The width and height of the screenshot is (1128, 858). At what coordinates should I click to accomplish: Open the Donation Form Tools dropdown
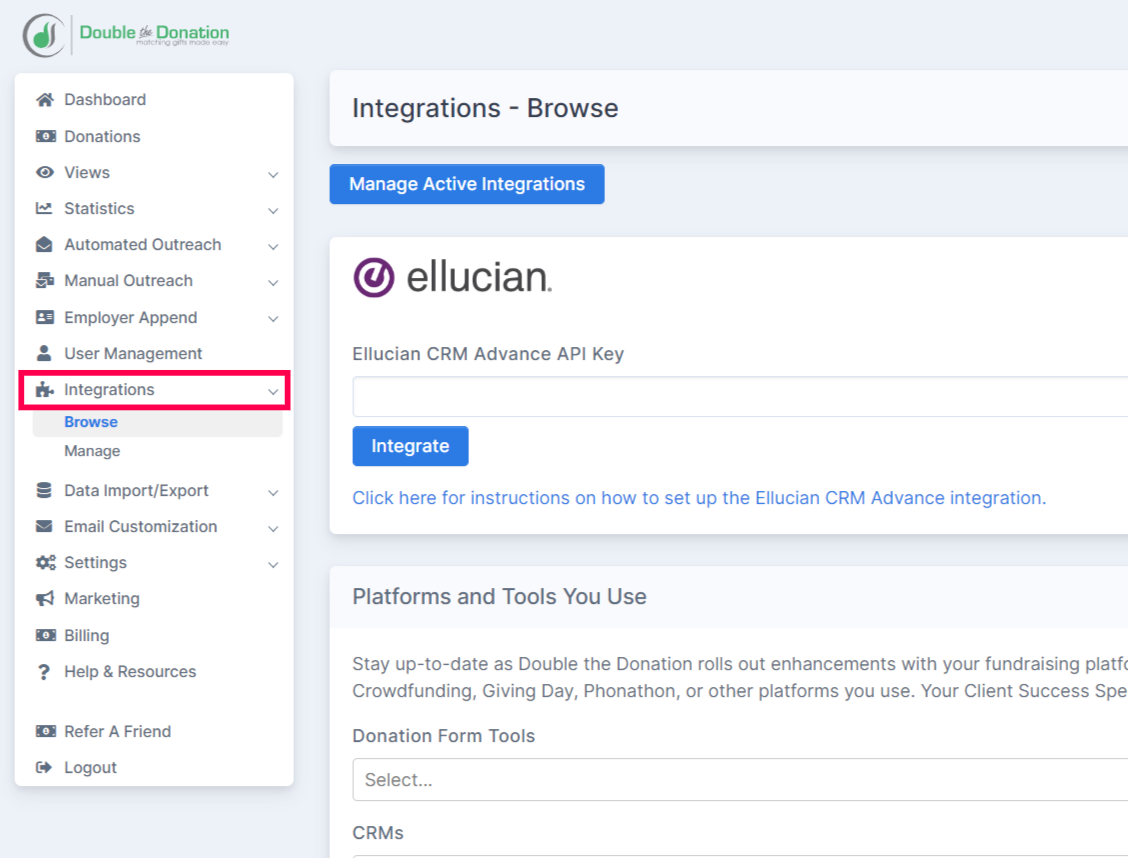coord(740,780)
